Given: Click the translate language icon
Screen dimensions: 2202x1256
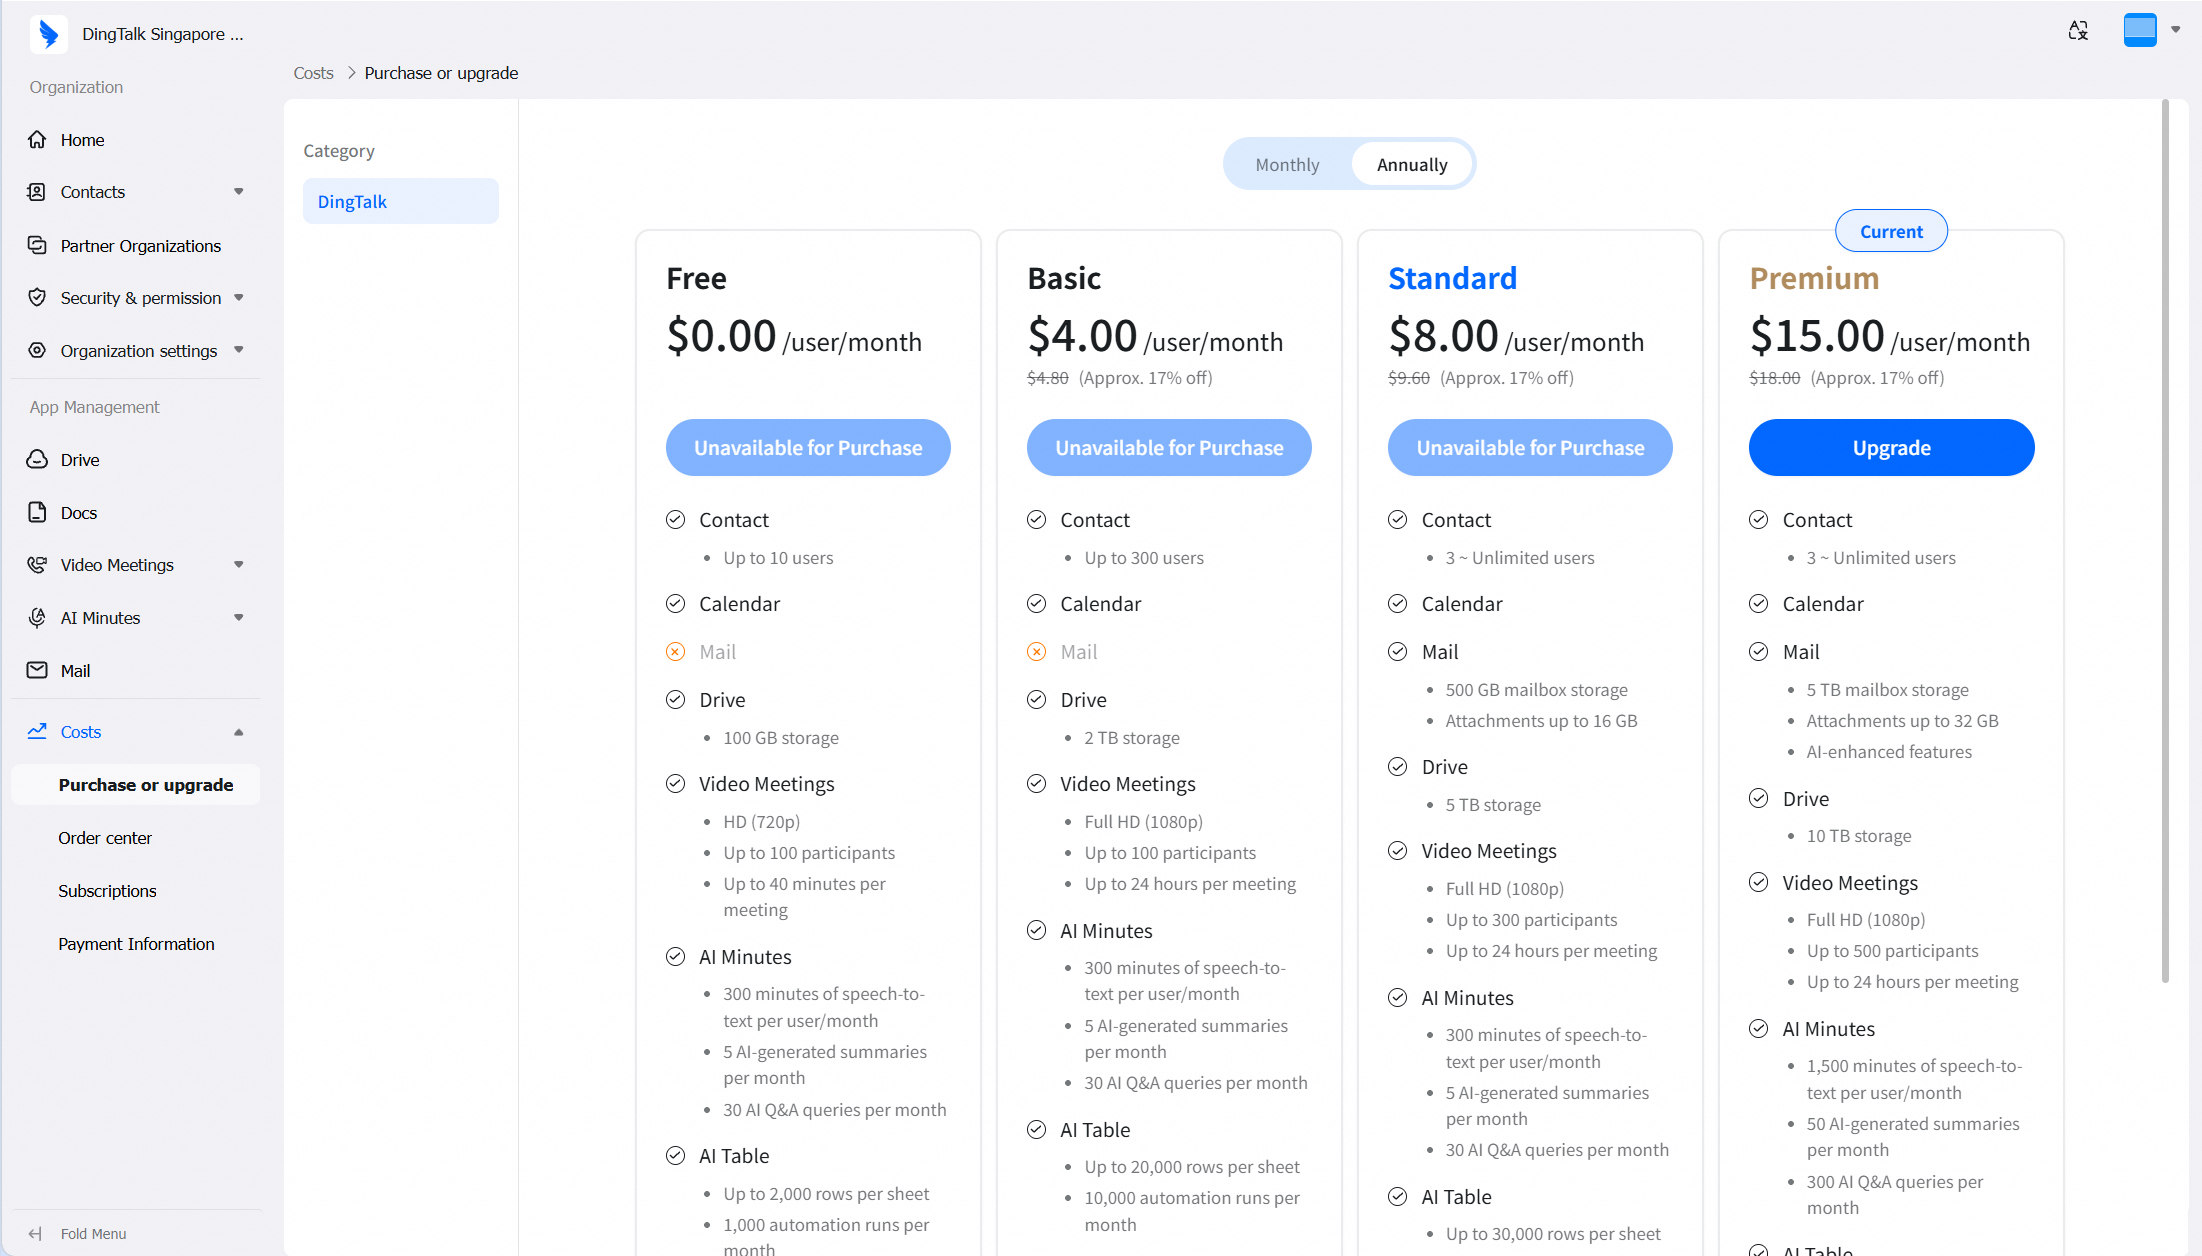Looking at the screenshot, I should (x=2078, y=31).
